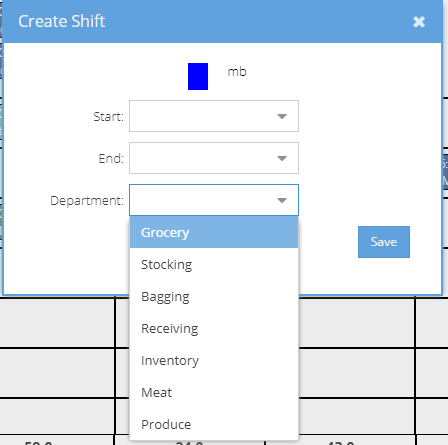The width and height of the screenshot is (448, 445).
Task: Click the Save button
Action: click(384, 242)
